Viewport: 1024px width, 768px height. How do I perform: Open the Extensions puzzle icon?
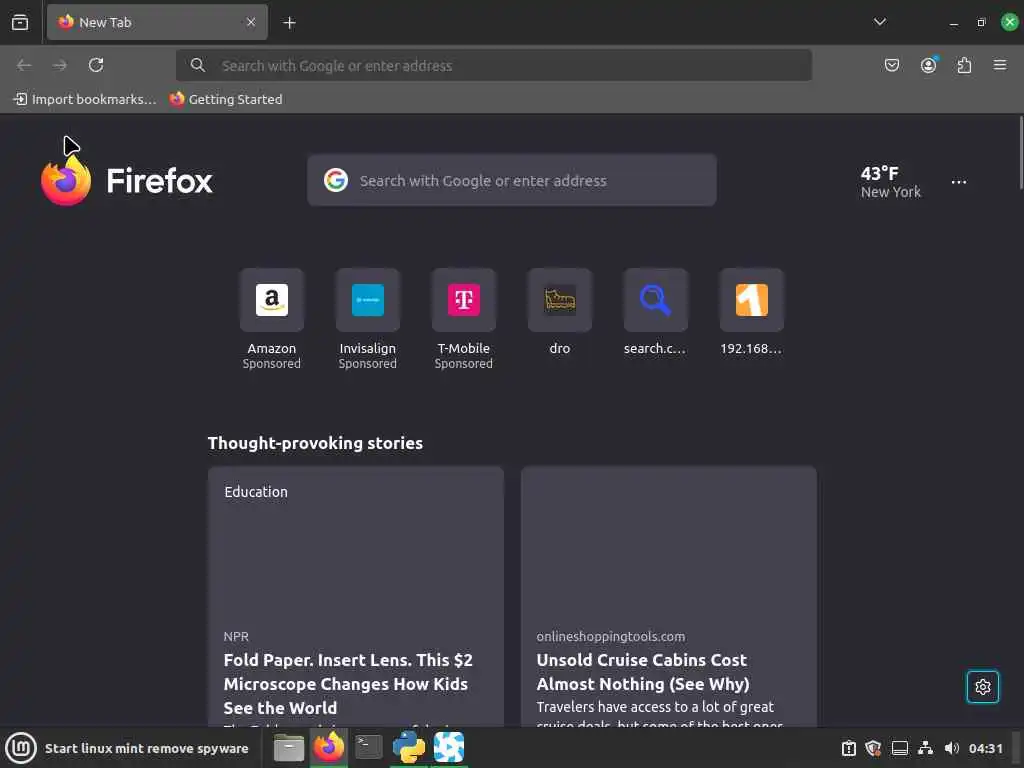pos(964,65)
